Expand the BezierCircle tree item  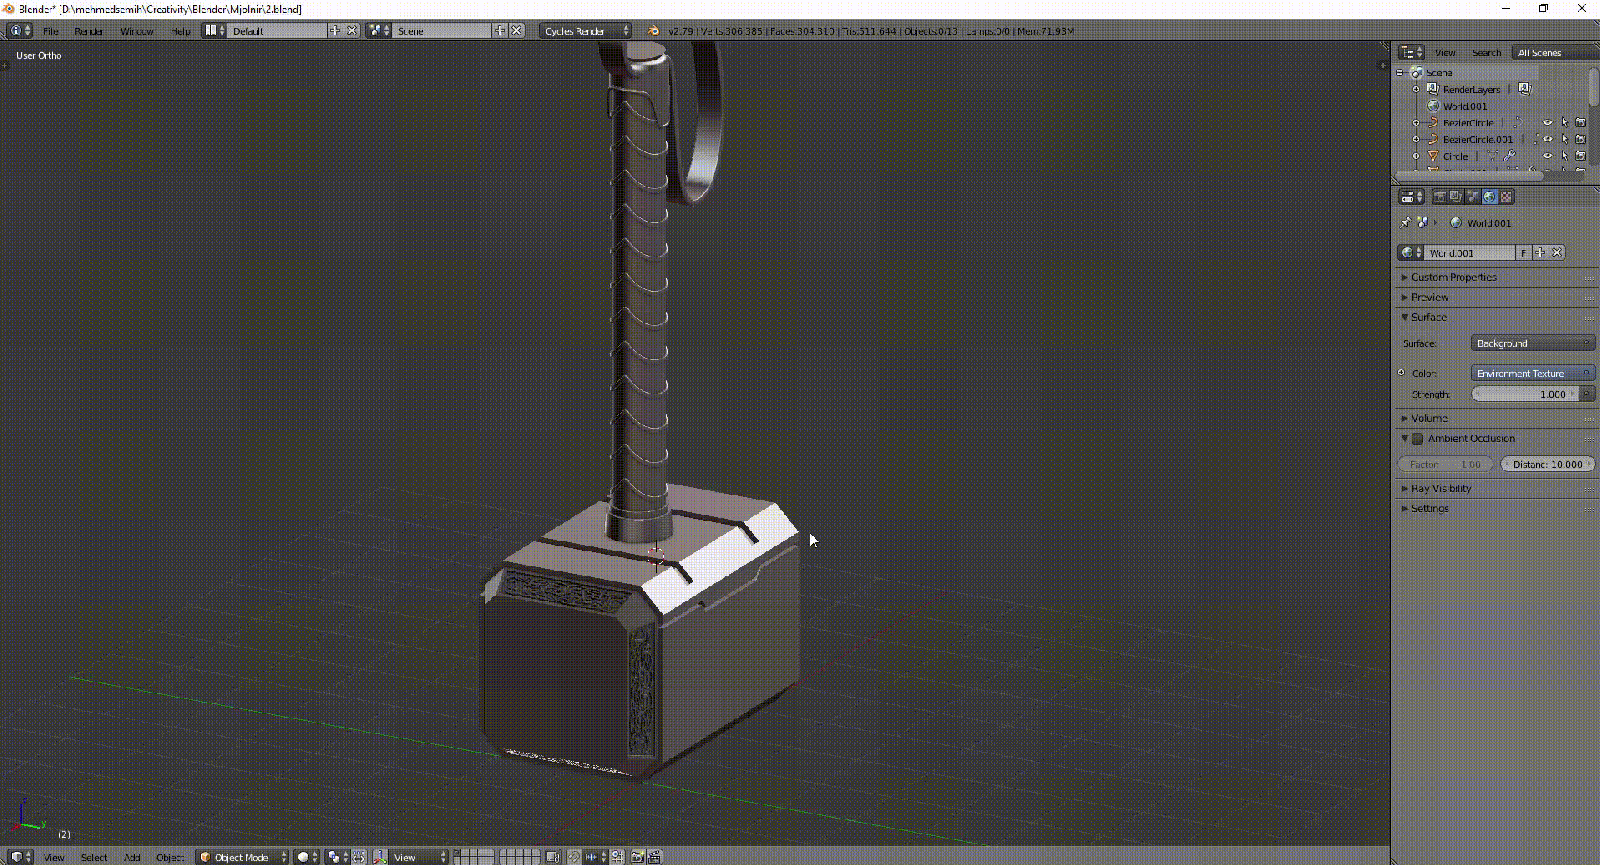click(1416, 123)
